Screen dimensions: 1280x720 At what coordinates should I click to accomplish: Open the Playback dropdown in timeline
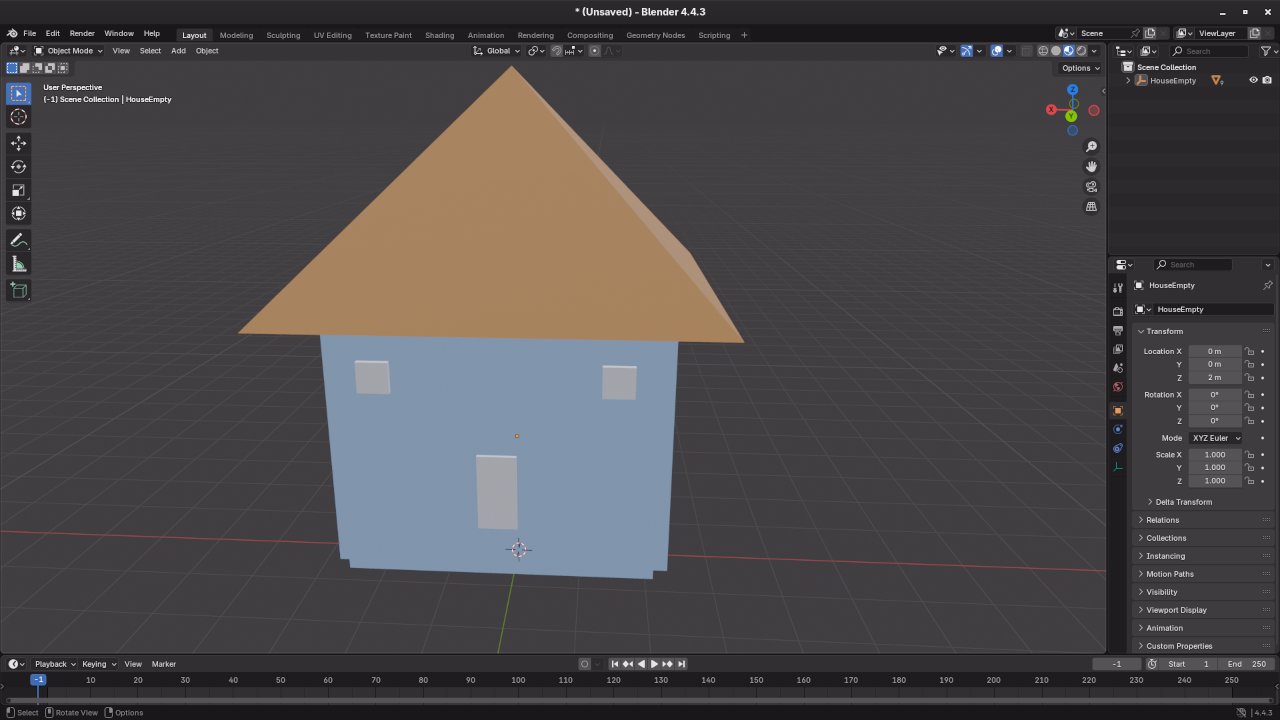55,664
